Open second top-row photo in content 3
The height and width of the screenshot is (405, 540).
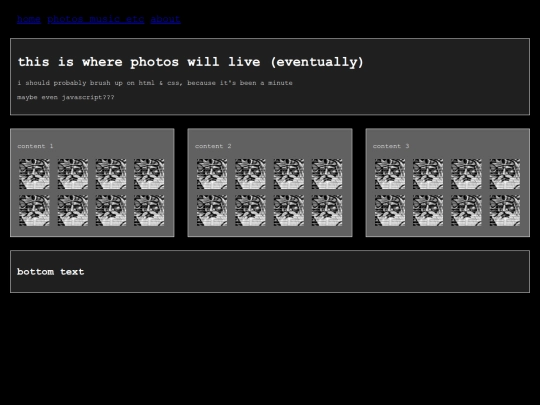(x=428, y=174)
